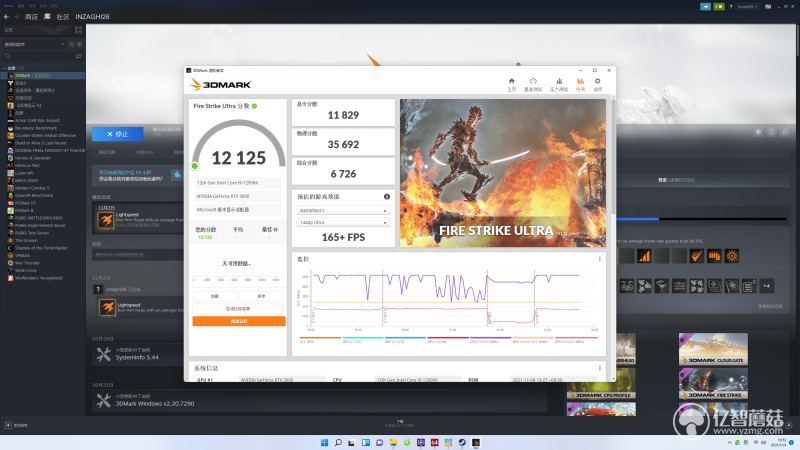Image resolution: width=800 pixels, height=450 pixels.
Task: Select PUBG: BATTLEGROUNDS in library
Action: (x=38, y=218)
